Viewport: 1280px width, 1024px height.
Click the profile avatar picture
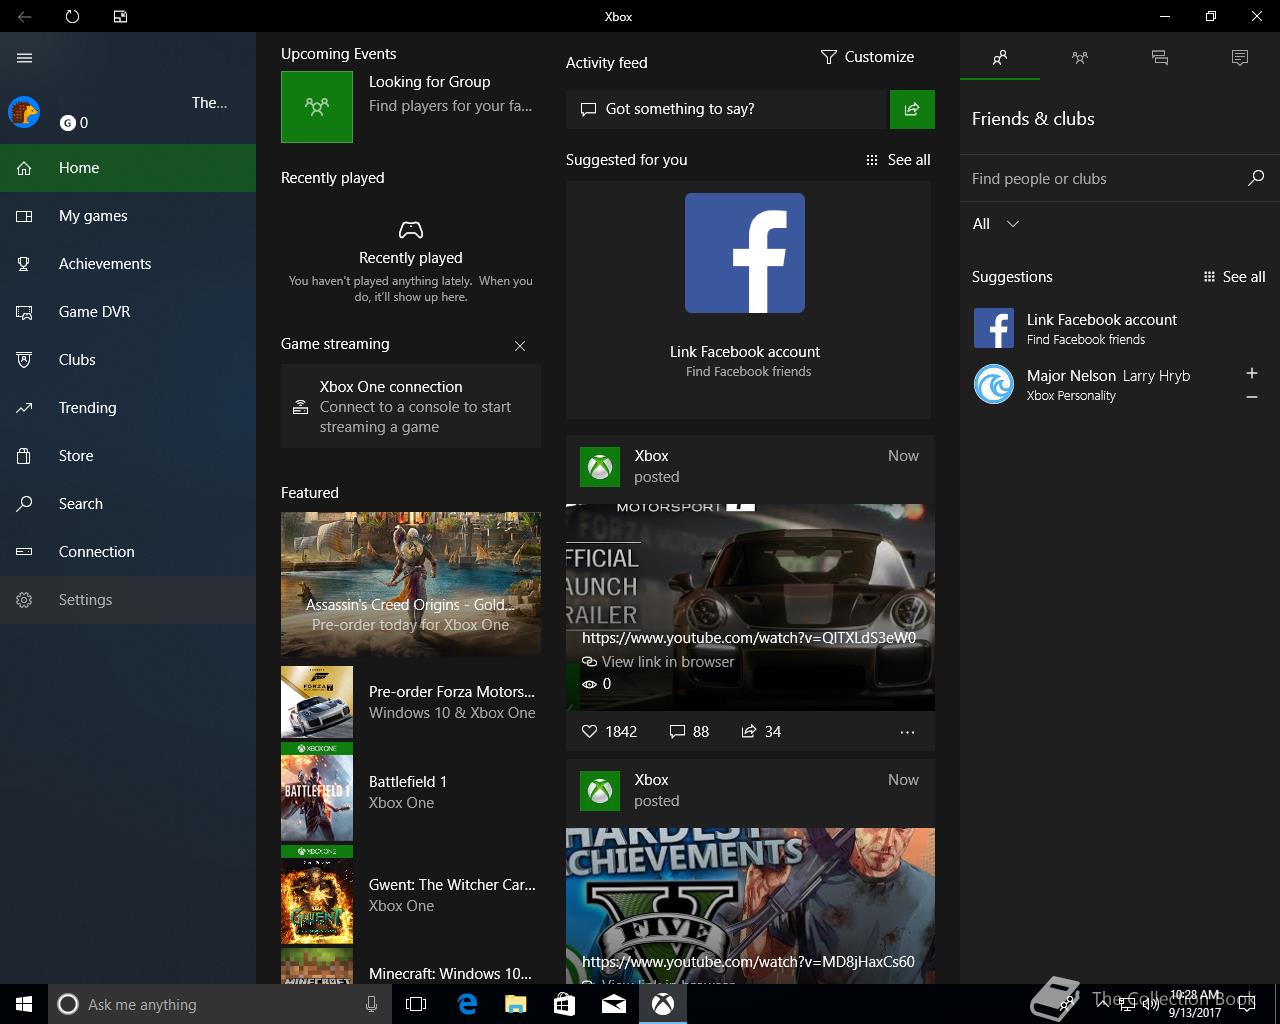click(x=24, y=112)
